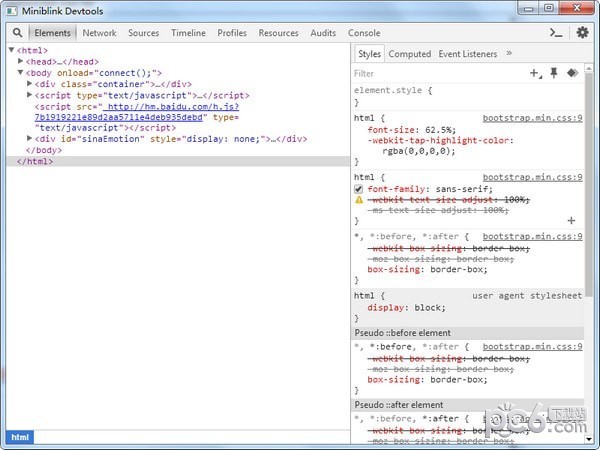600x450 pixels.
Task: Click the new style rule plus icon
Action: click(535, 73)
